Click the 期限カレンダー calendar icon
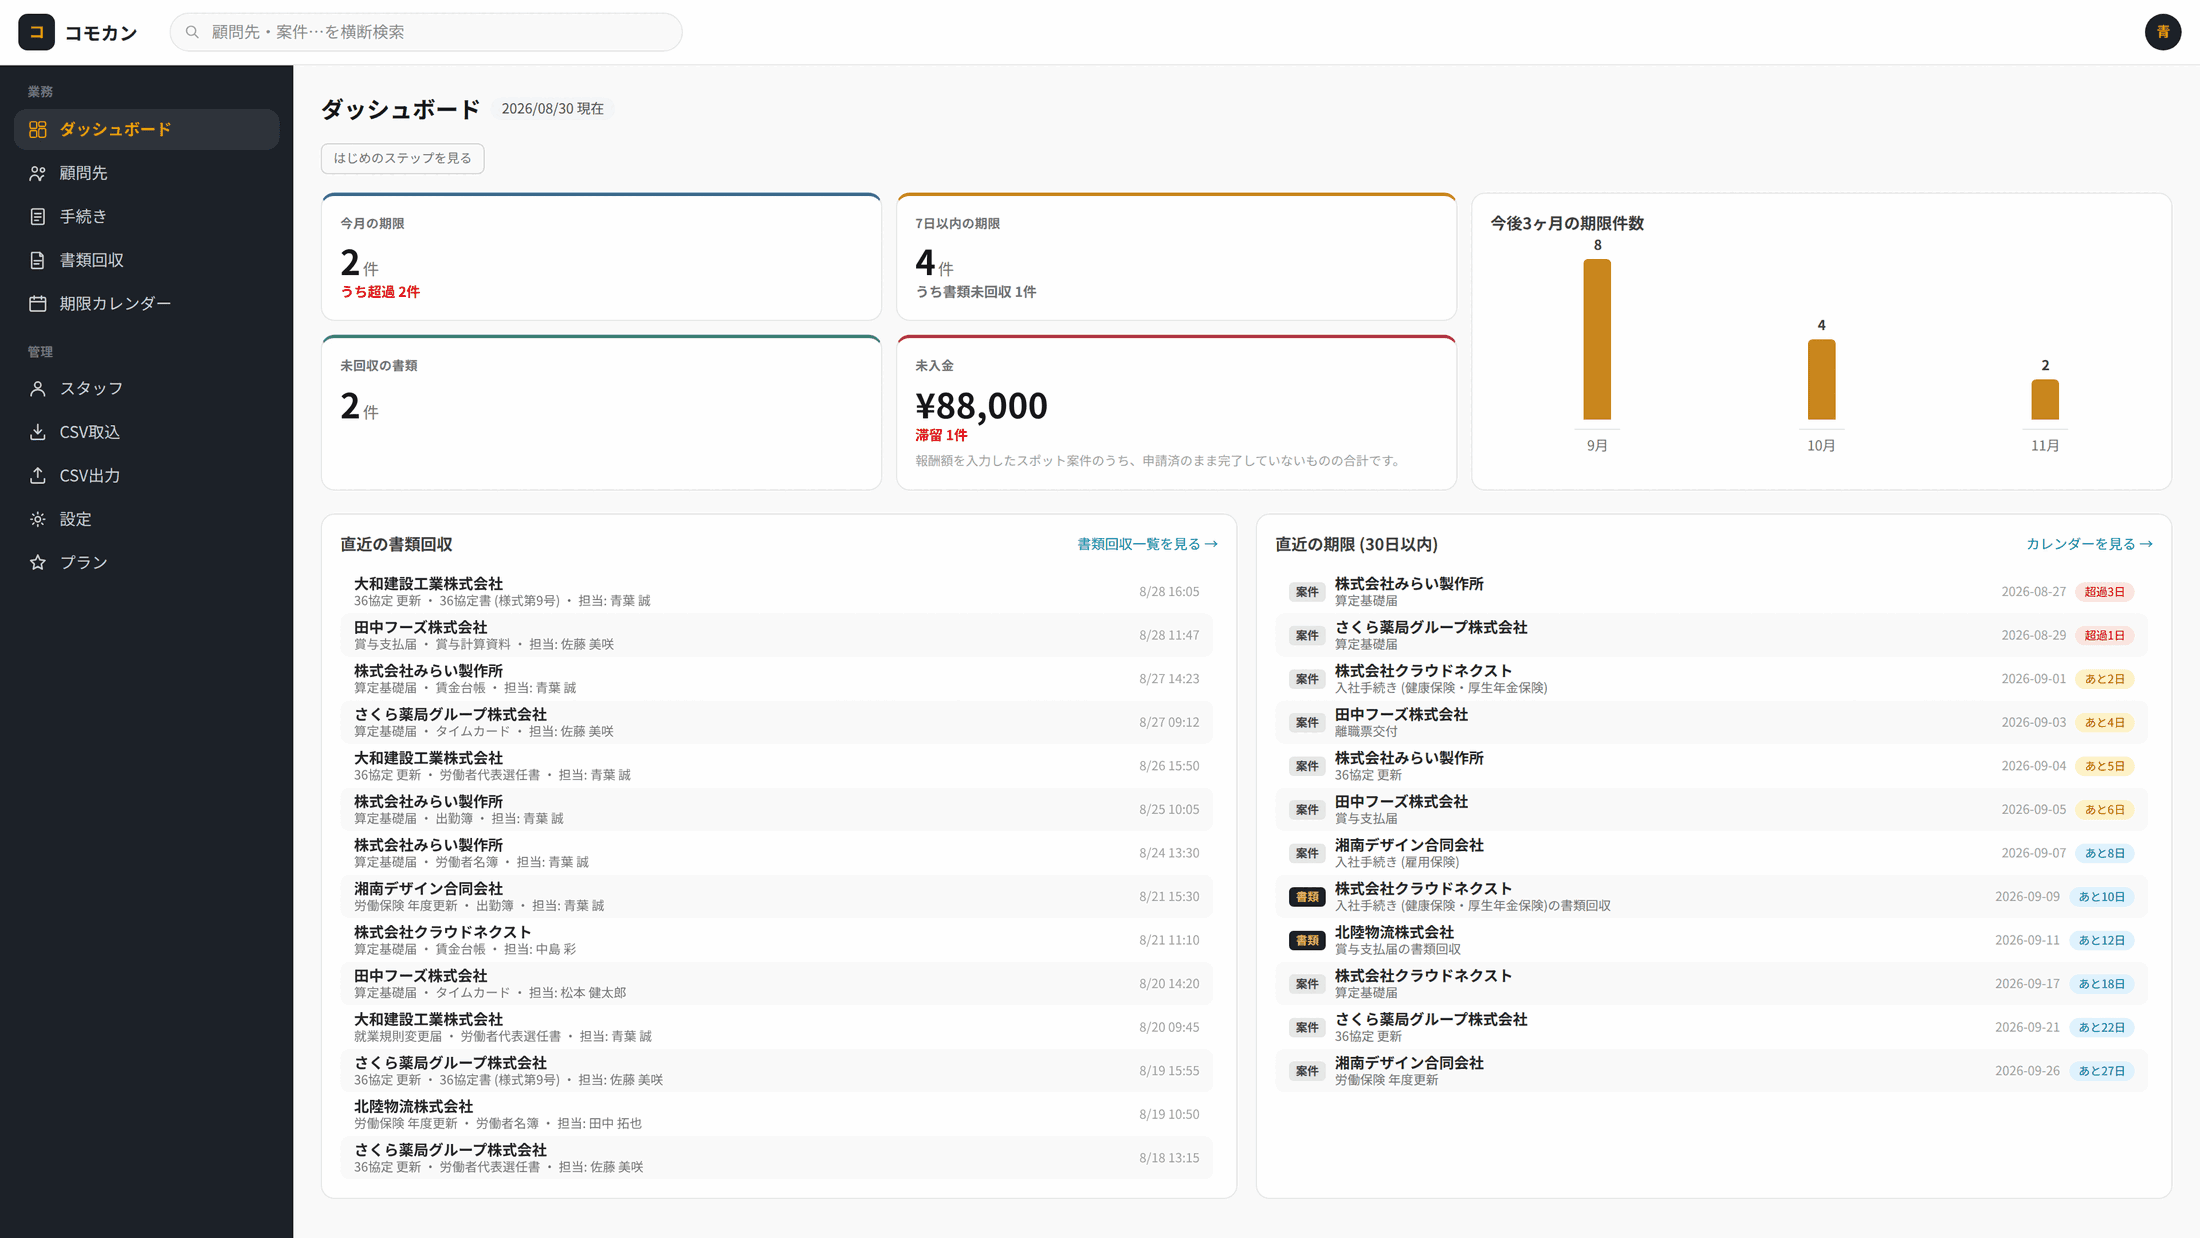 38,303
